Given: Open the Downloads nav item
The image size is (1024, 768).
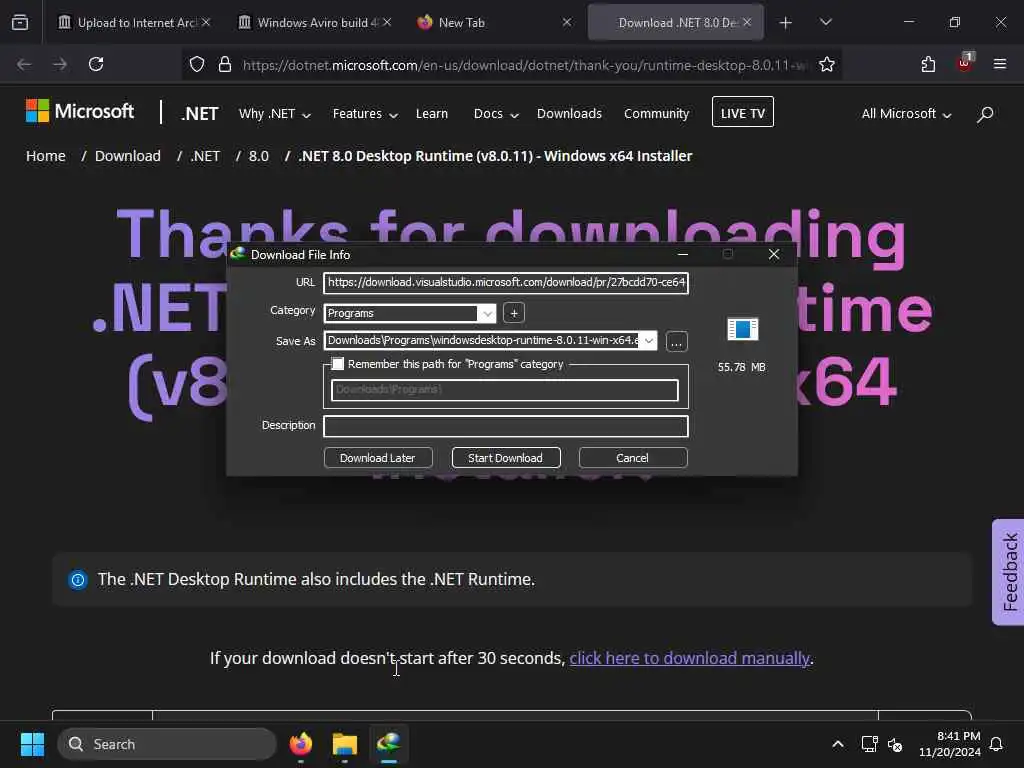Looking at the screenshot, I should (569, 114).
